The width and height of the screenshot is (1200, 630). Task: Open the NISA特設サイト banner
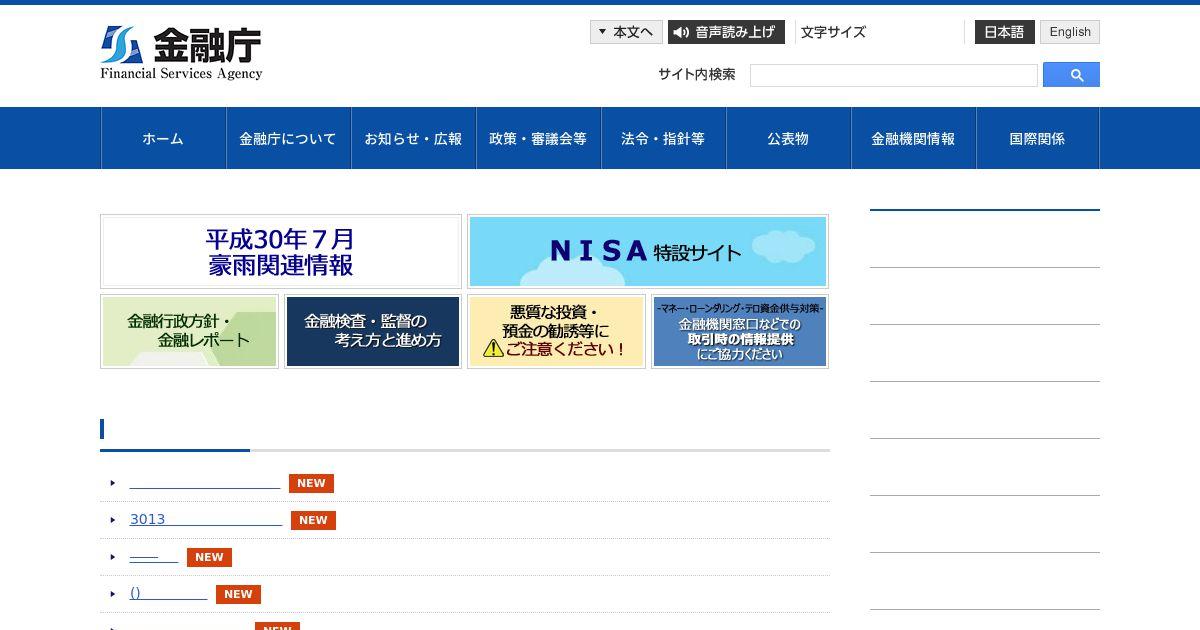648,251
